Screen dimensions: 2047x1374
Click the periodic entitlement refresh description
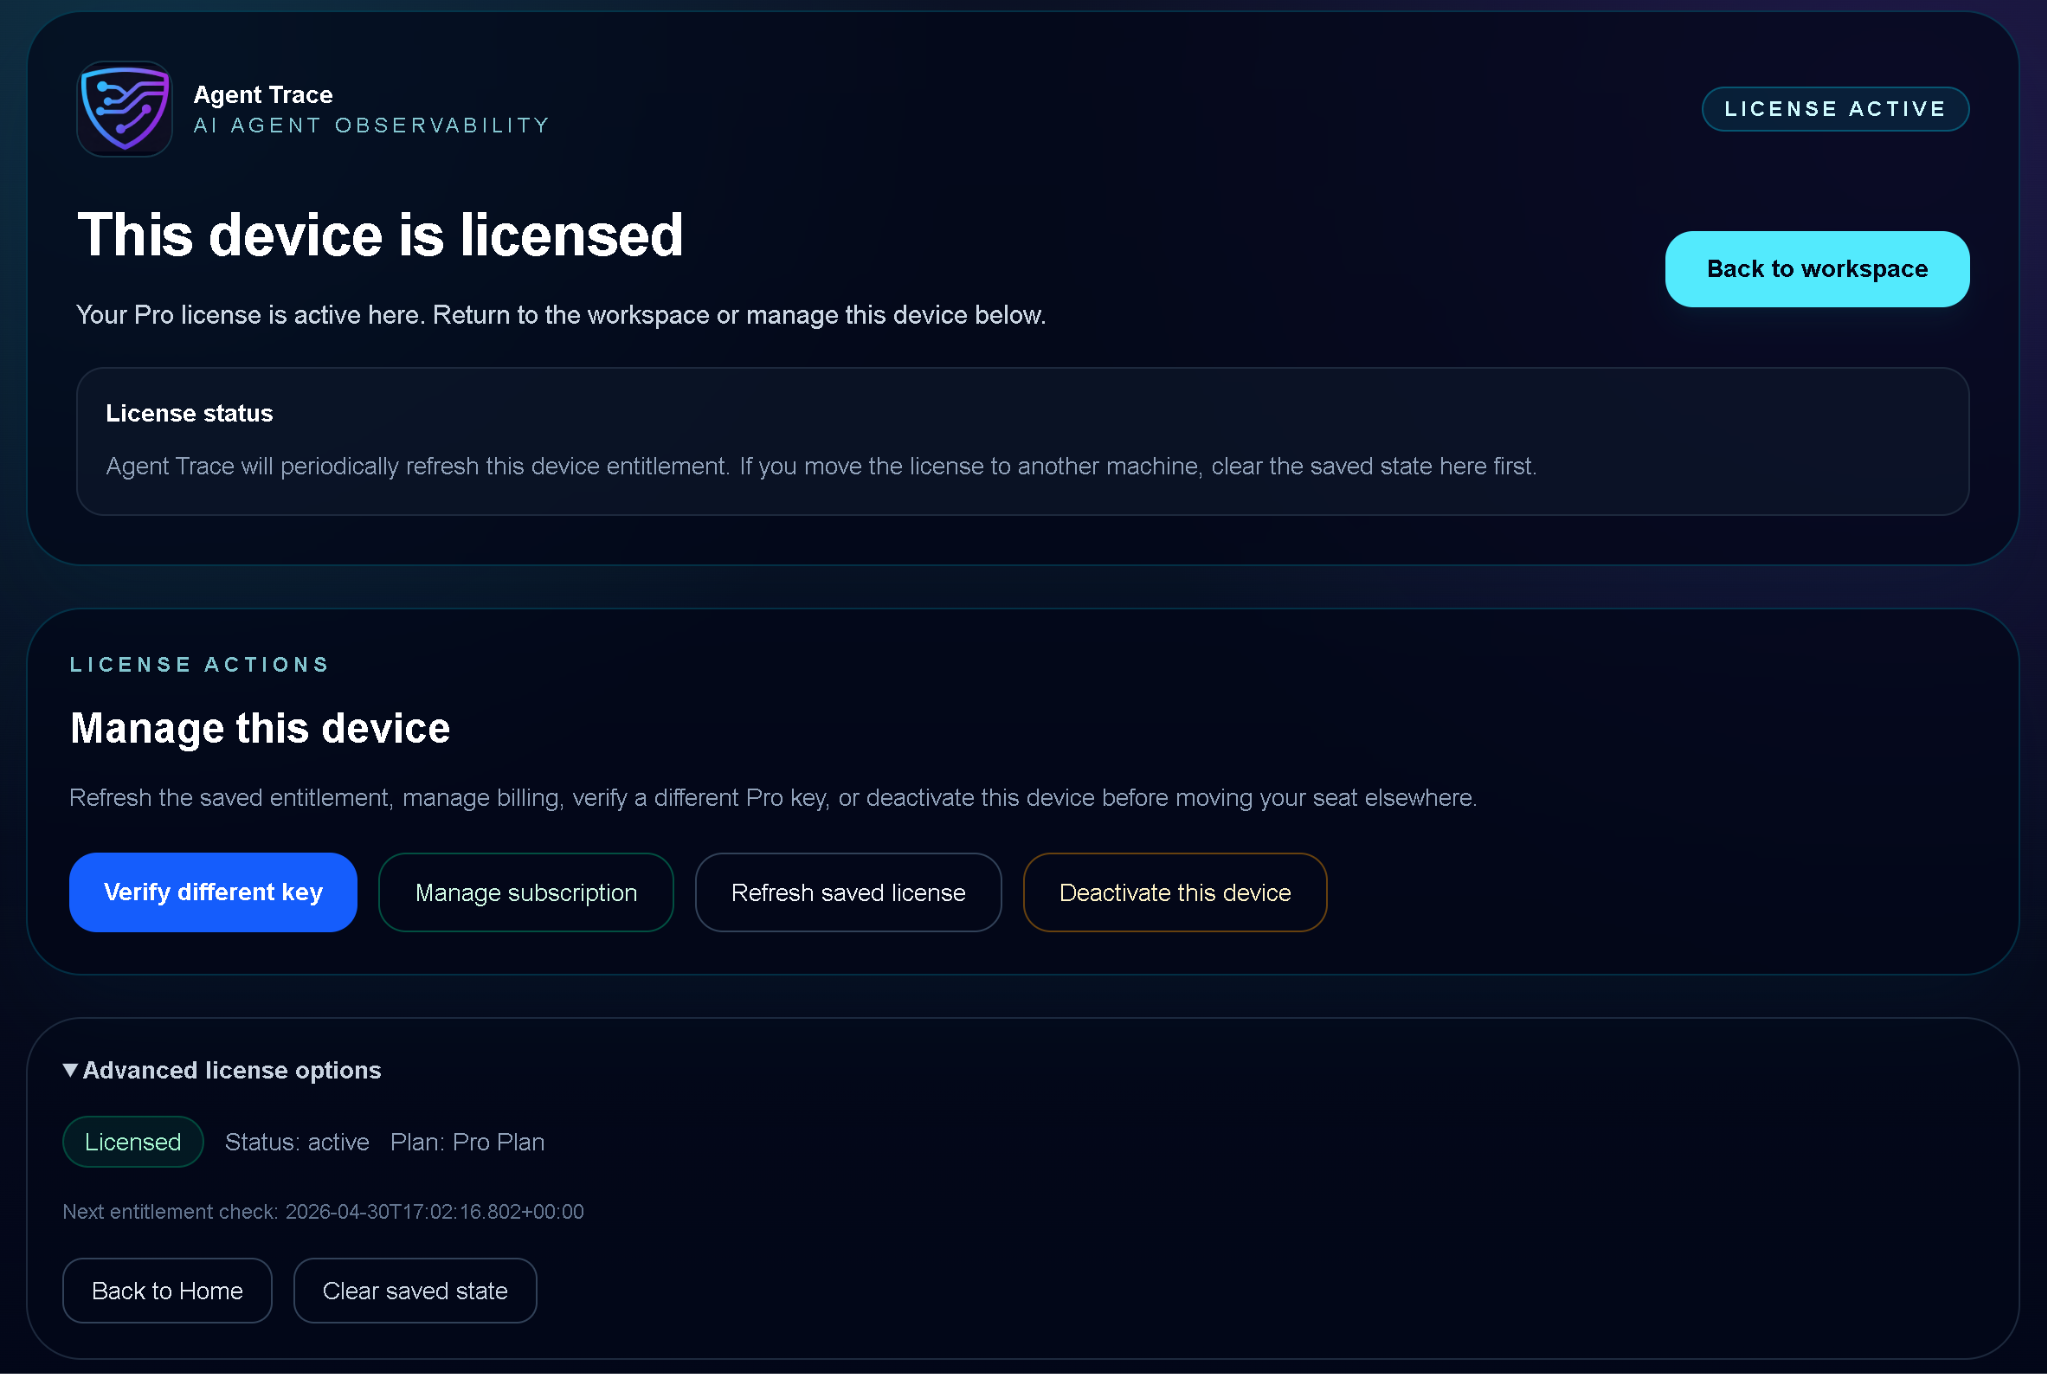click(821, 466)
